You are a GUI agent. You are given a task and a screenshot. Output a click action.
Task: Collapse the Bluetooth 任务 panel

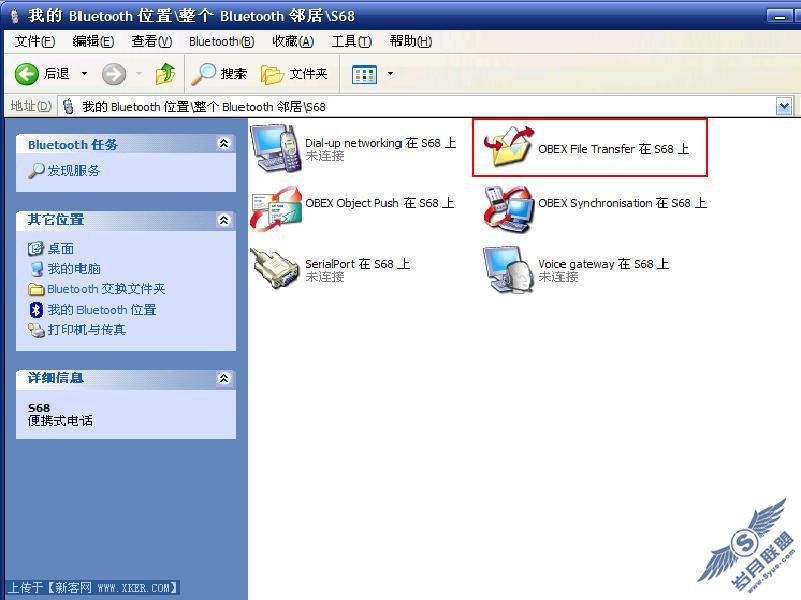click(x=224, y=143)
